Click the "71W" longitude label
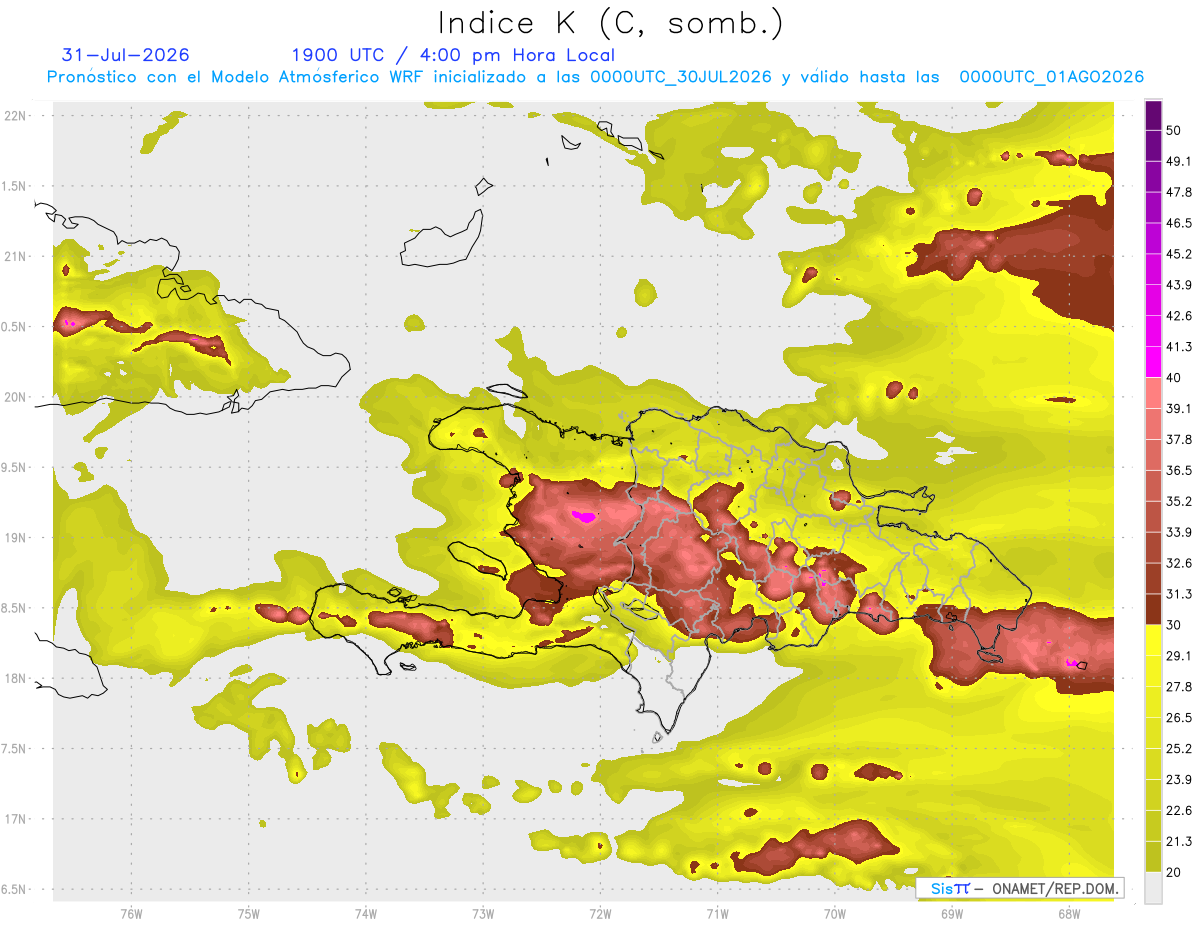The height and width of the screenshot is (927, 1200). pyautogui.click(x=717, y=913)
